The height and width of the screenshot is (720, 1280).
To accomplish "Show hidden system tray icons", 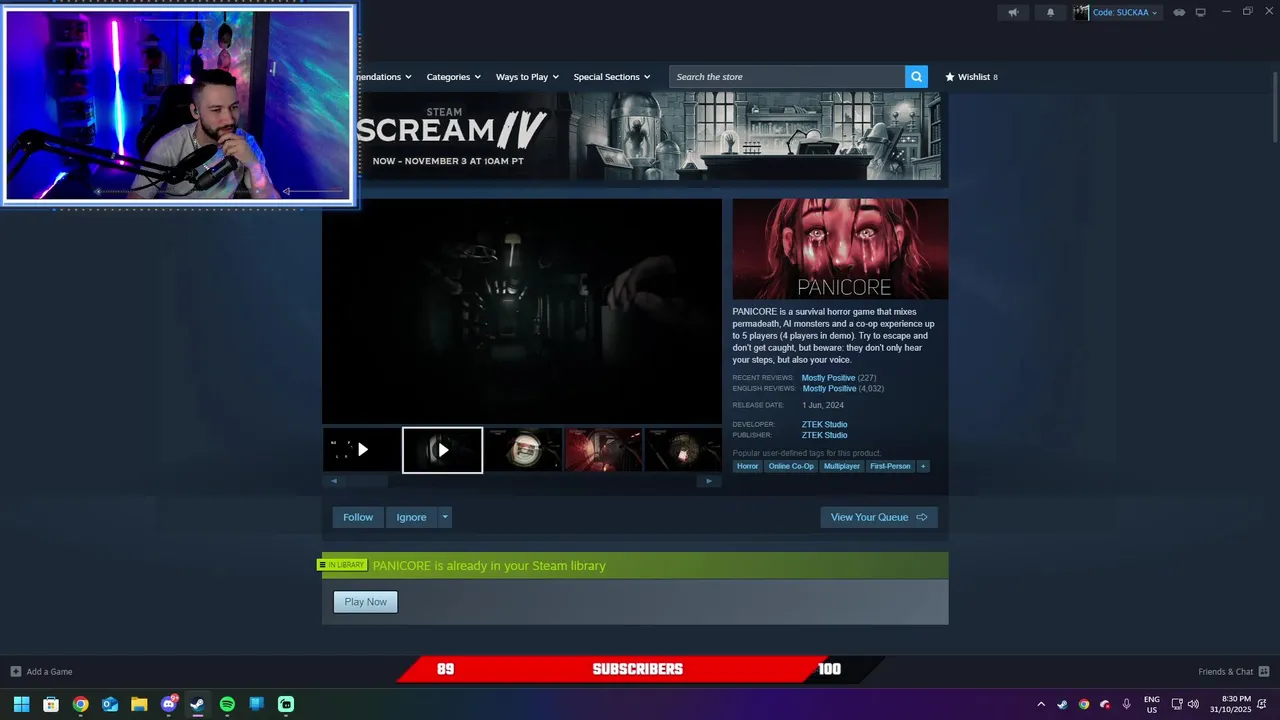I will [1041, 704].
